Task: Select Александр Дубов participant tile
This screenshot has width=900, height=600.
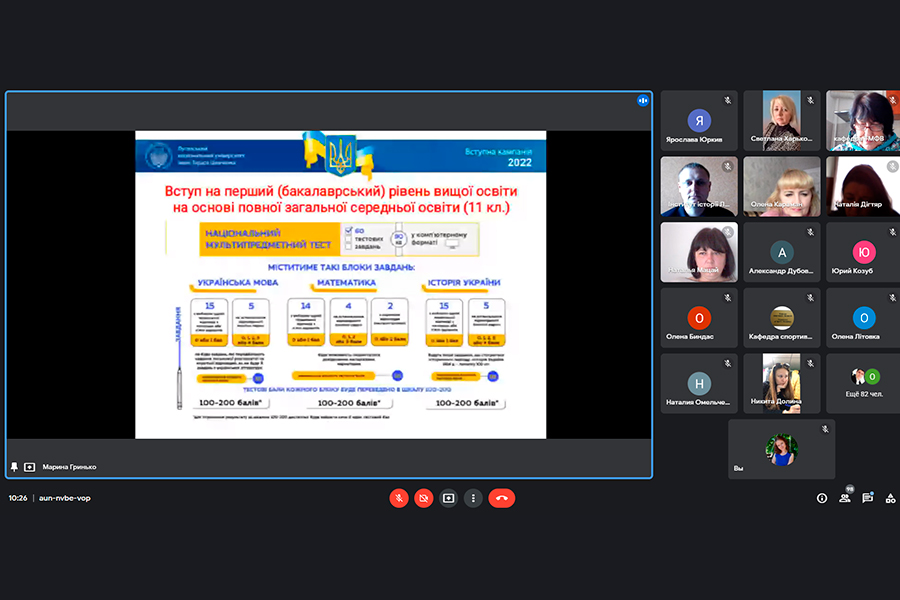Action: pyautogui.click(x=782, y=252)
